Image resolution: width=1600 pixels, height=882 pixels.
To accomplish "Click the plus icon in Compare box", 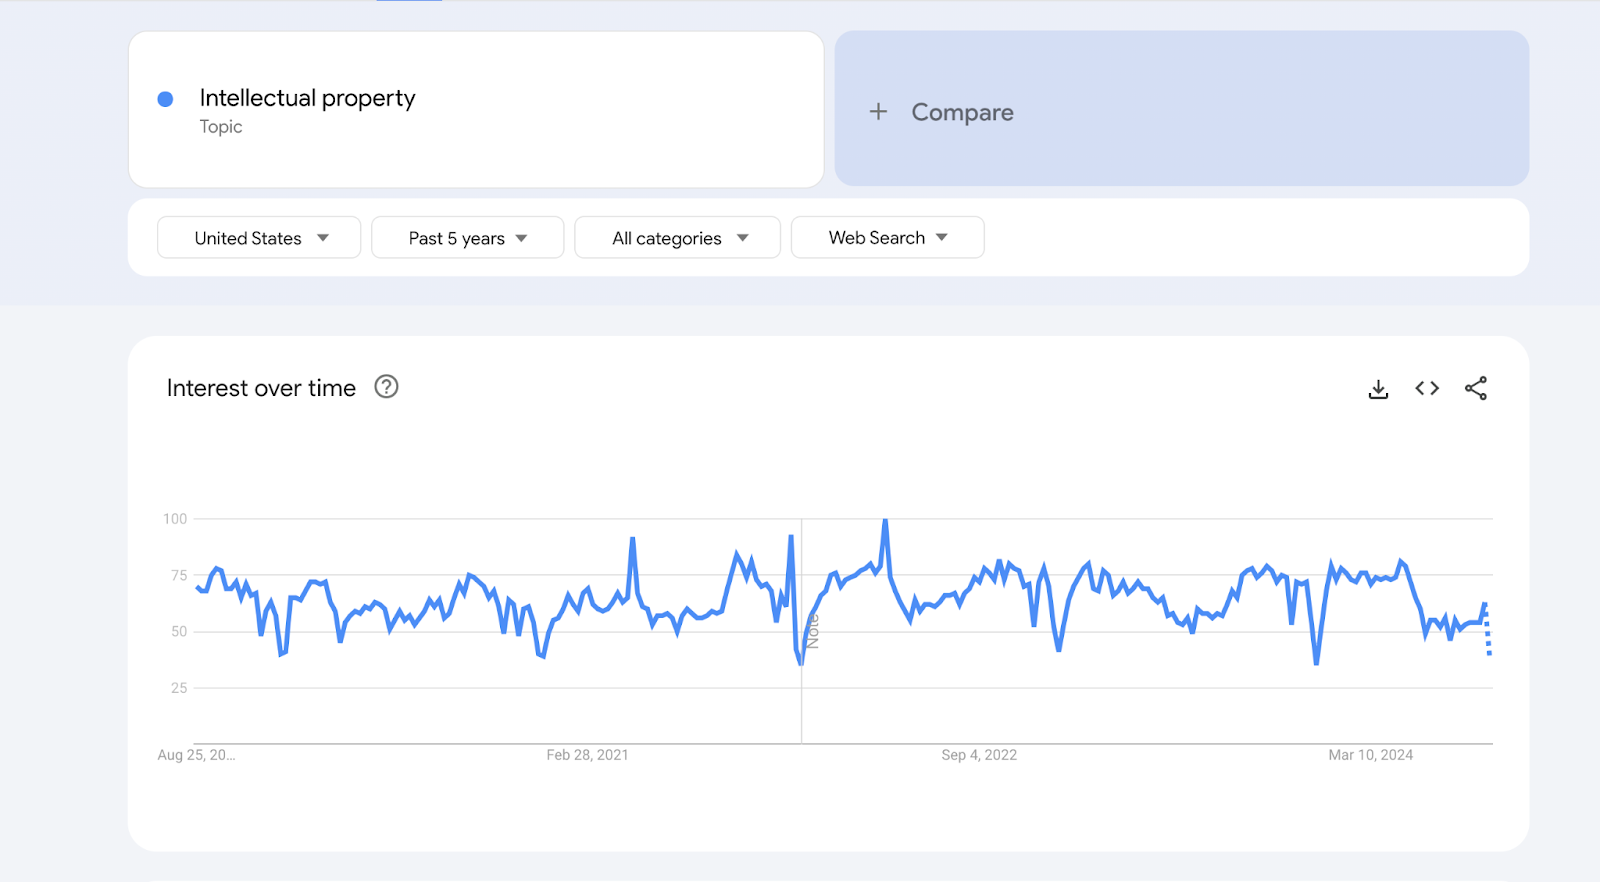I will [x=878, y=111].
